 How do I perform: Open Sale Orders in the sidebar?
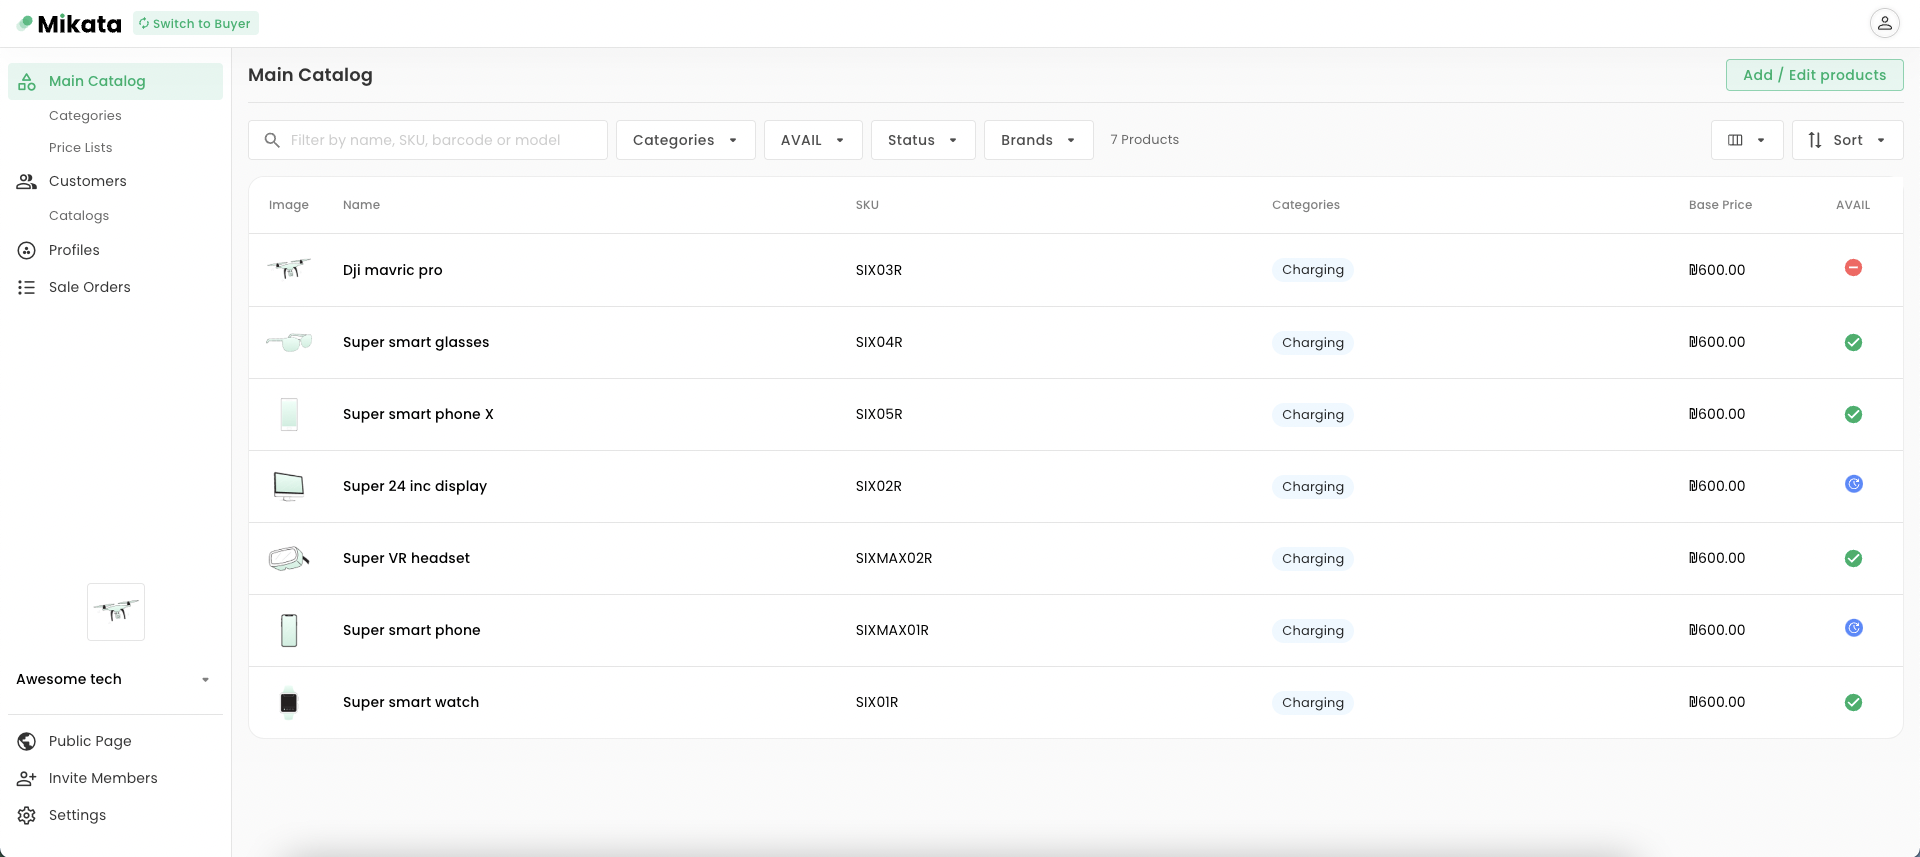[x=90, y=287]
